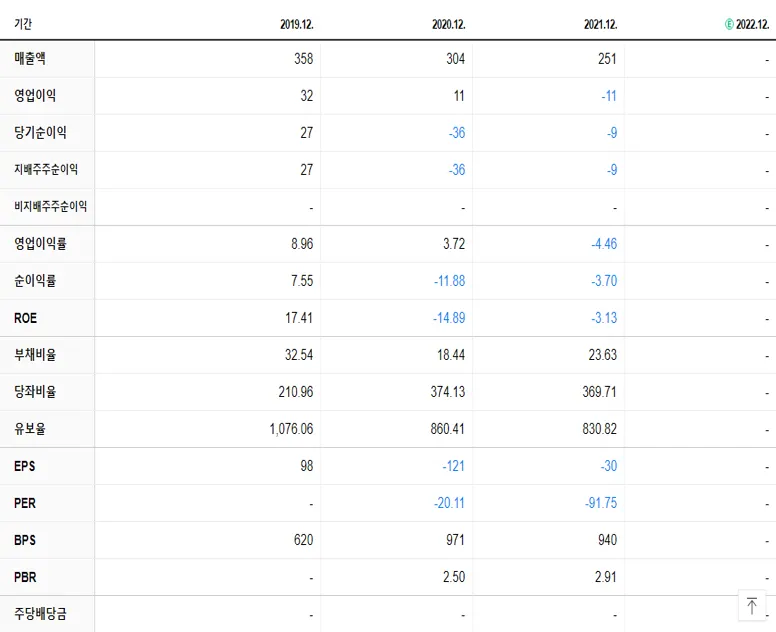Click the 영업이익률 value 3.72
776x632 pixels.
point(454,244)
